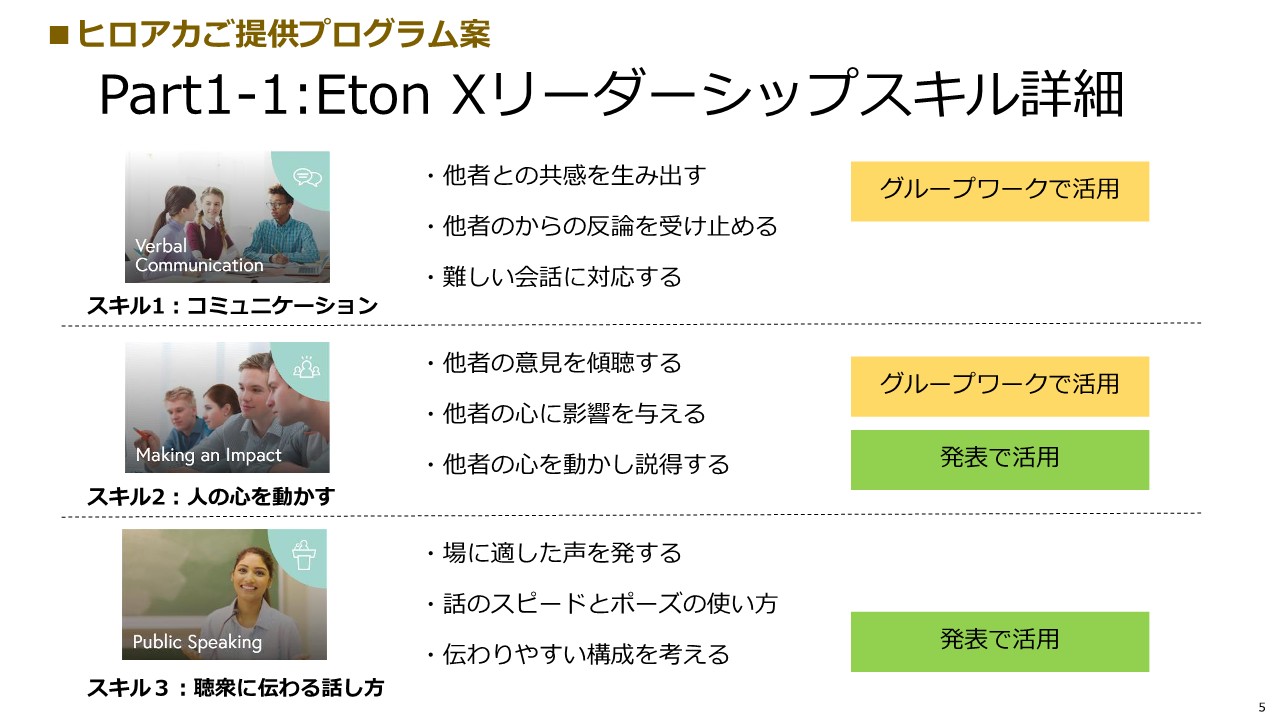Click the header ヒロアカご提供プログラム案
The width and height of the screenshot is (1280, 720).
(x=270, y=35)
